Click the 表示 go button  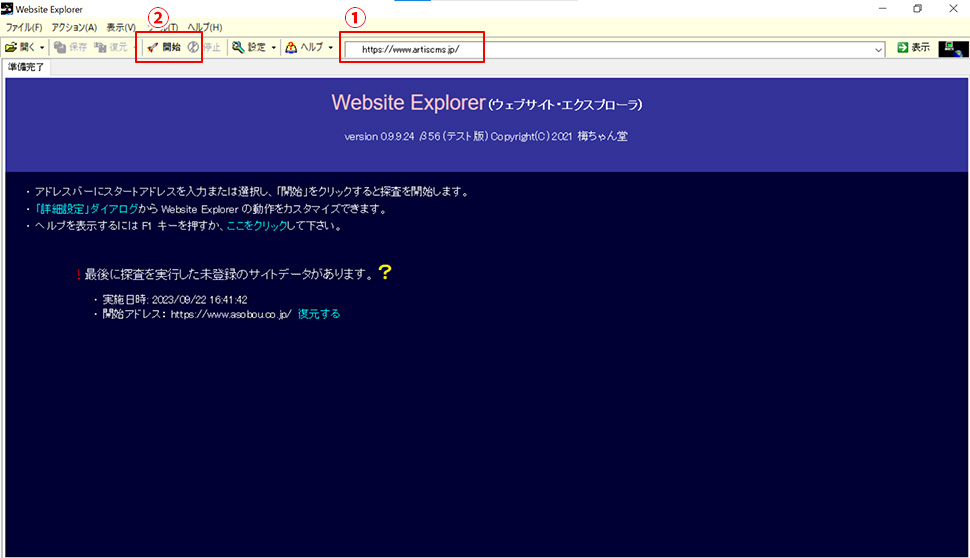[913, 48]
